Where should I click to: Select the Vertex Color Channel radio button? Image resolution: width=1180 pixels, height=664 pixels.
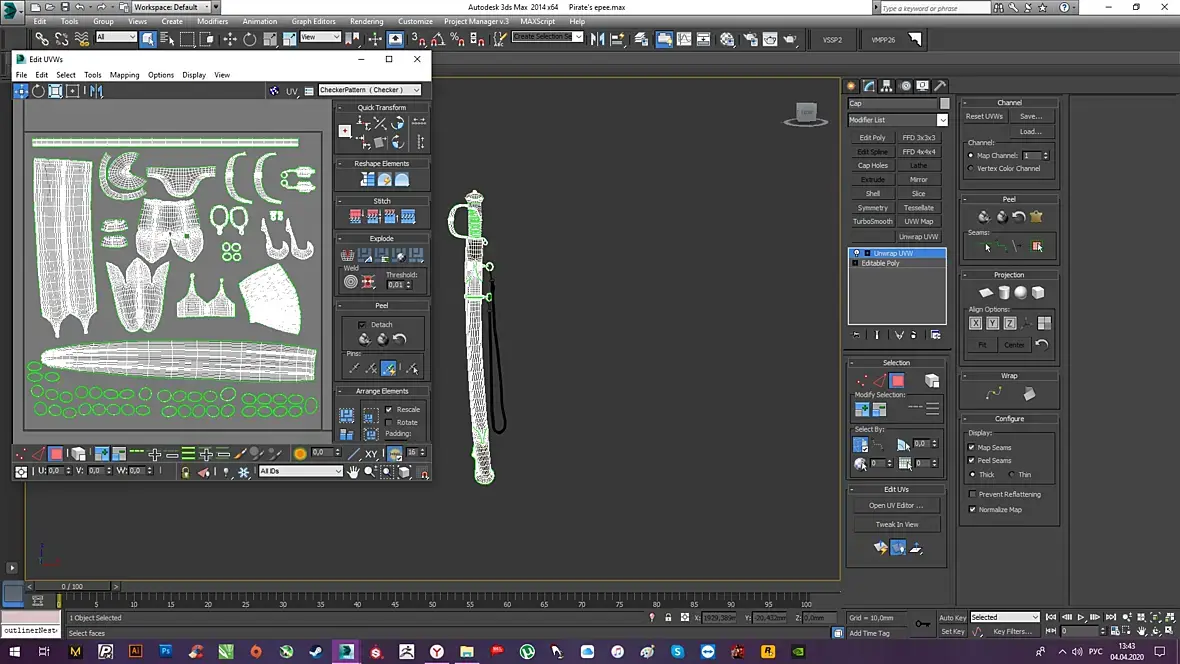(971, 168)
